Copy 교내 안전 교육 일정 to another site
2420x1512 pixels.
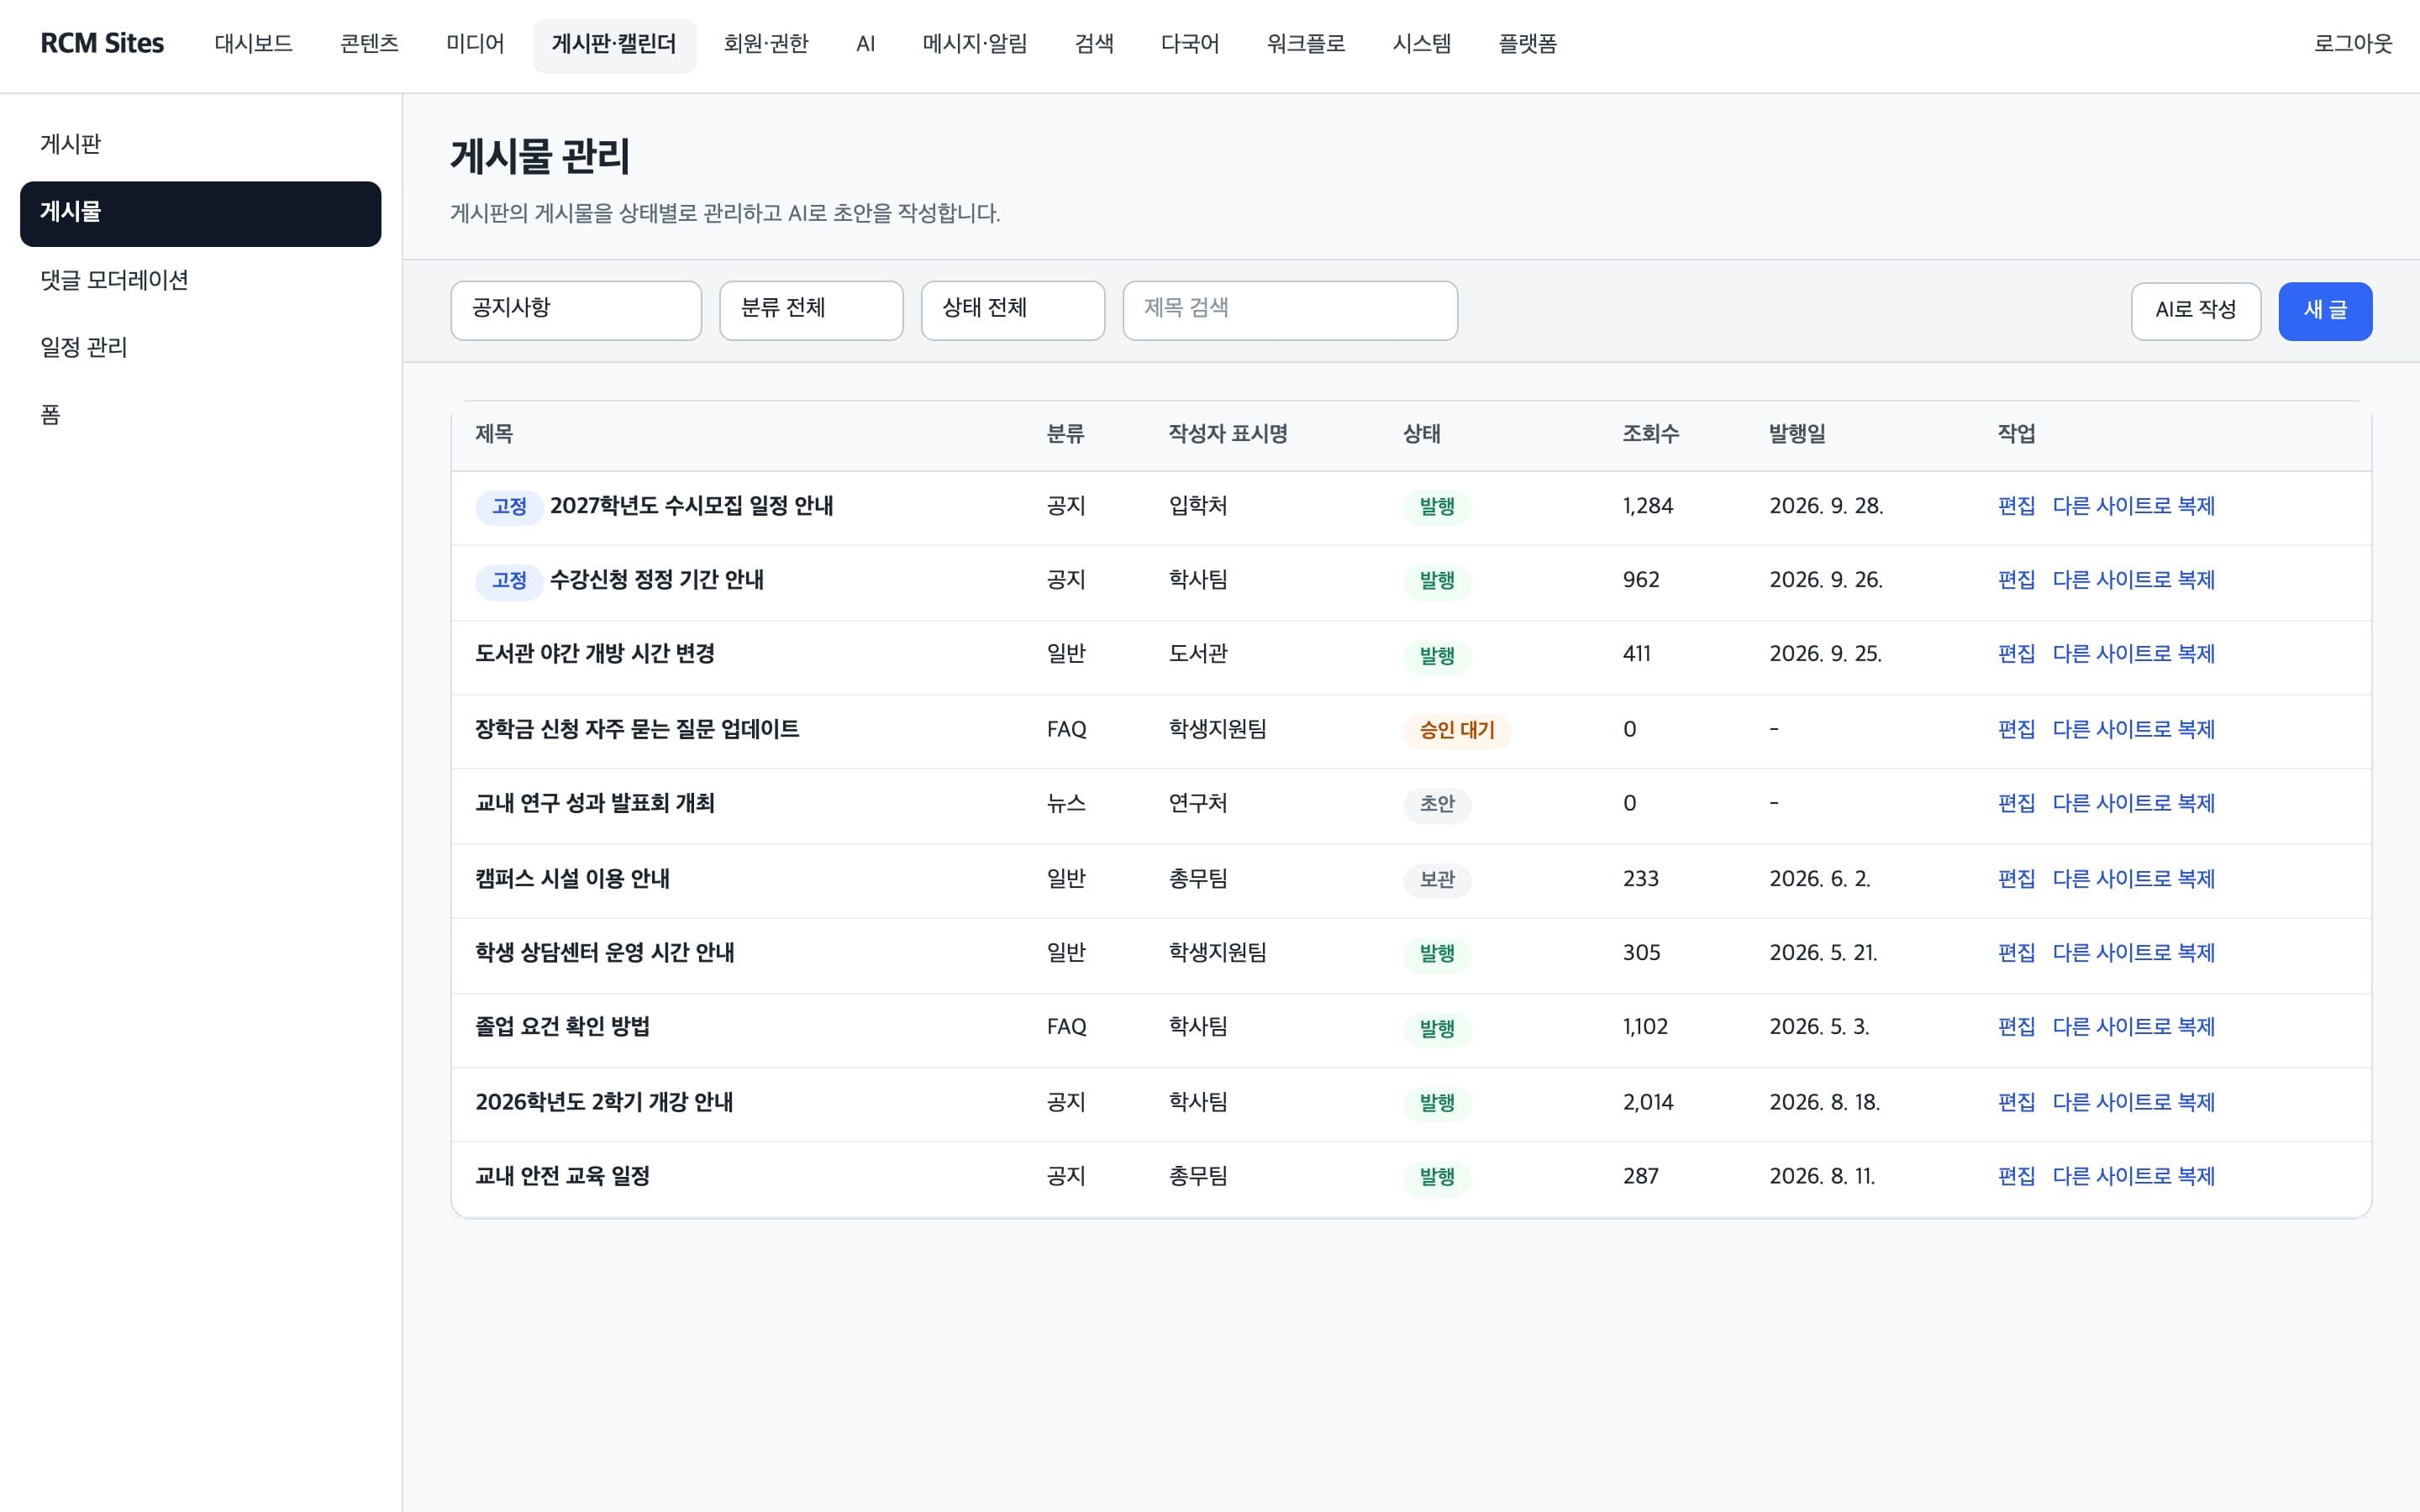tap(2133, 1176)
